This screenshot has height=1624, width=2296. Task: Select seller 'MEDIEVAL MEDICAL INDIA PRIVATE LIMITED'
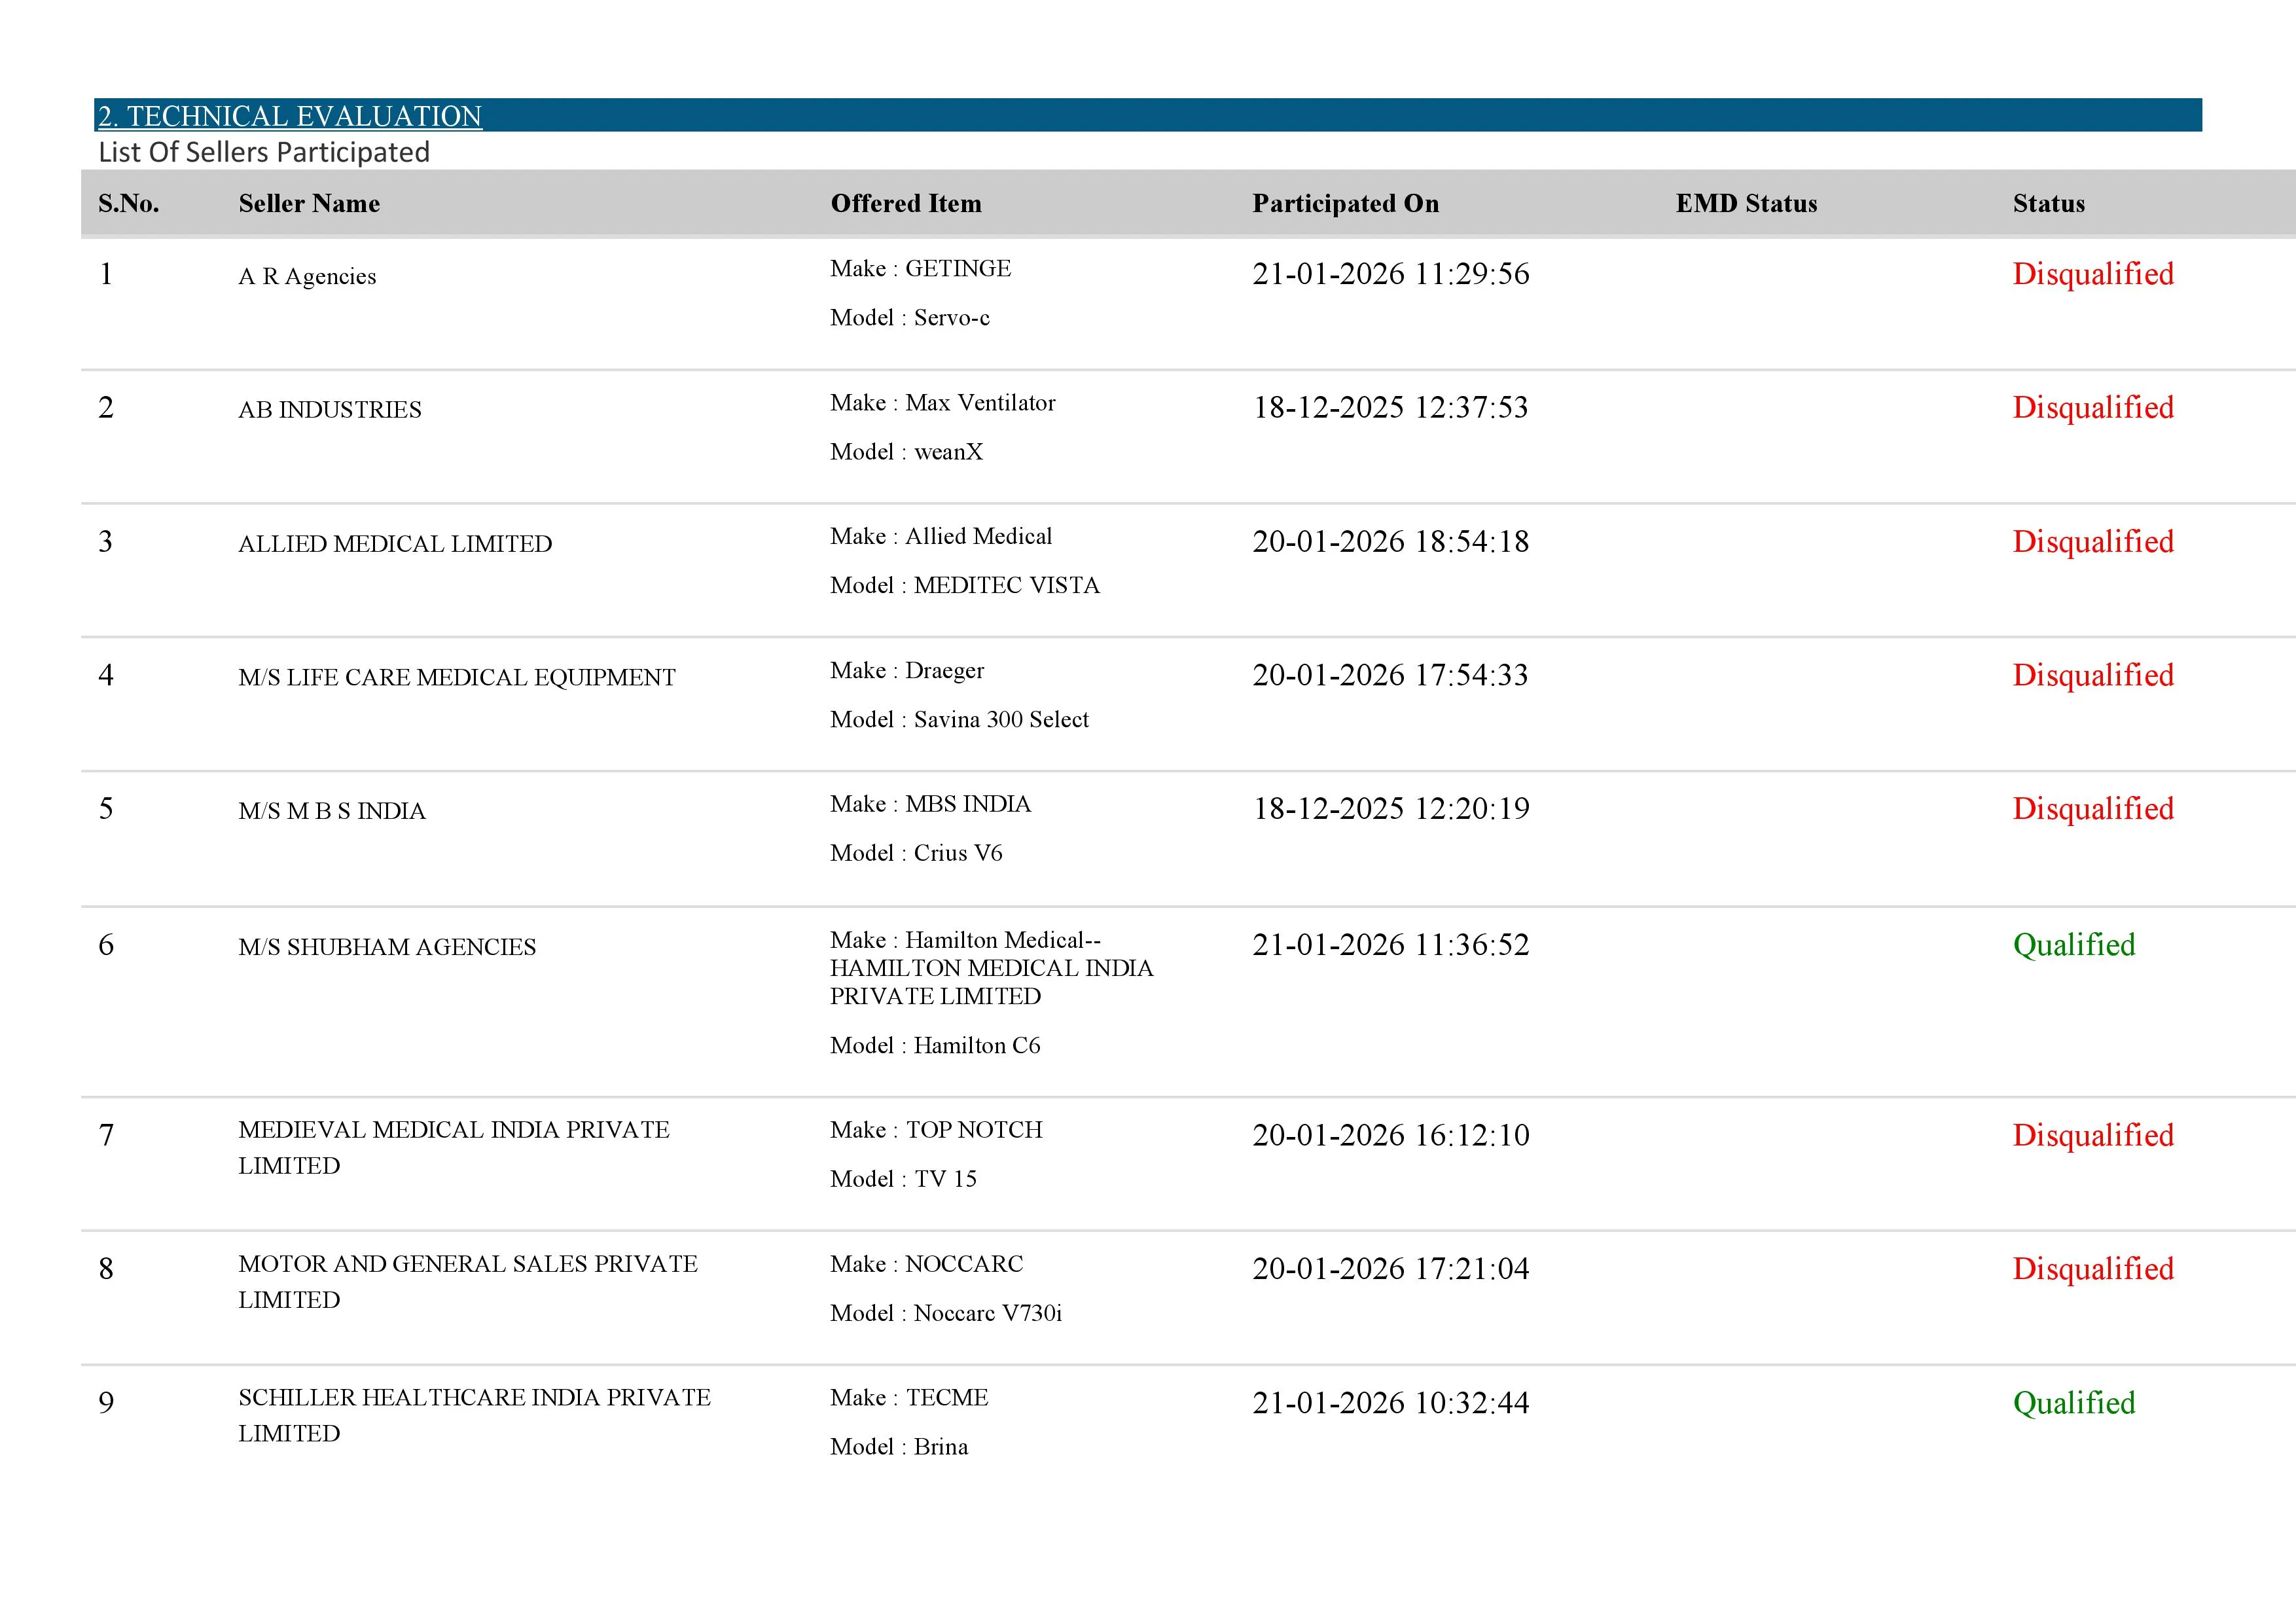coord(454,1148)
